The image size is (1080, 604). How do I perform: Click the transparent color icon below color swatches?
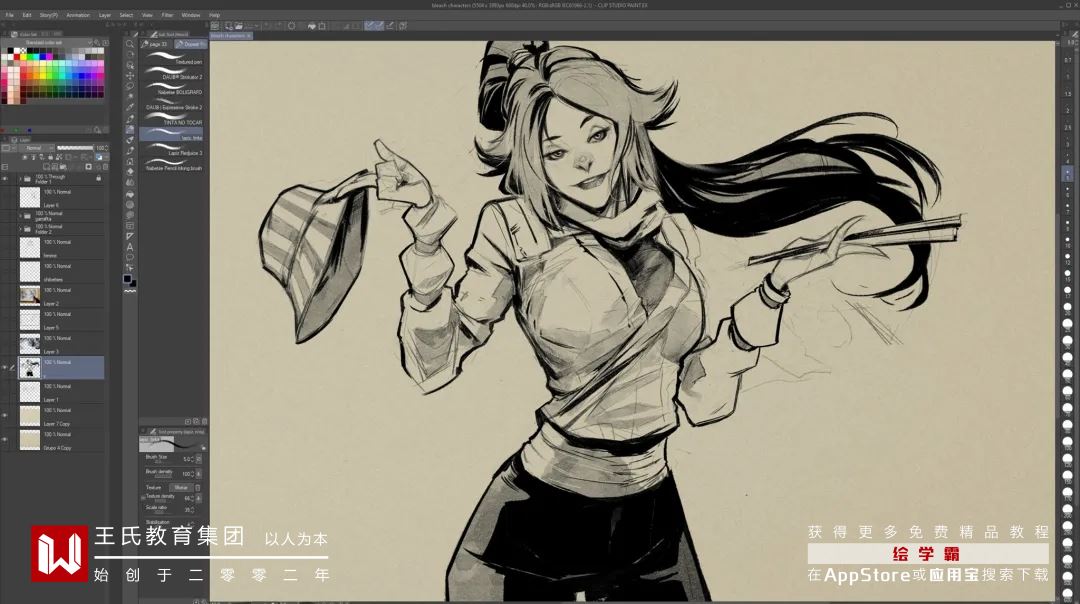click(x=129, y=291)
